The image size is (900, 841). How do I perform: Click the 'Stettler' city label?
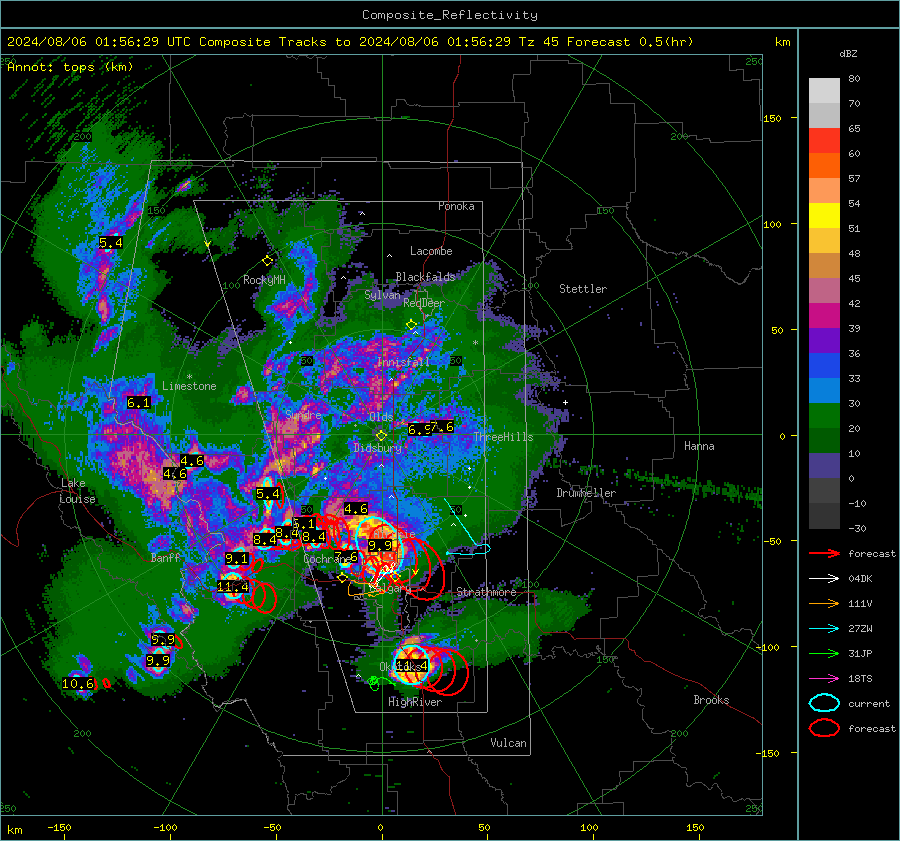coord(583,289)
